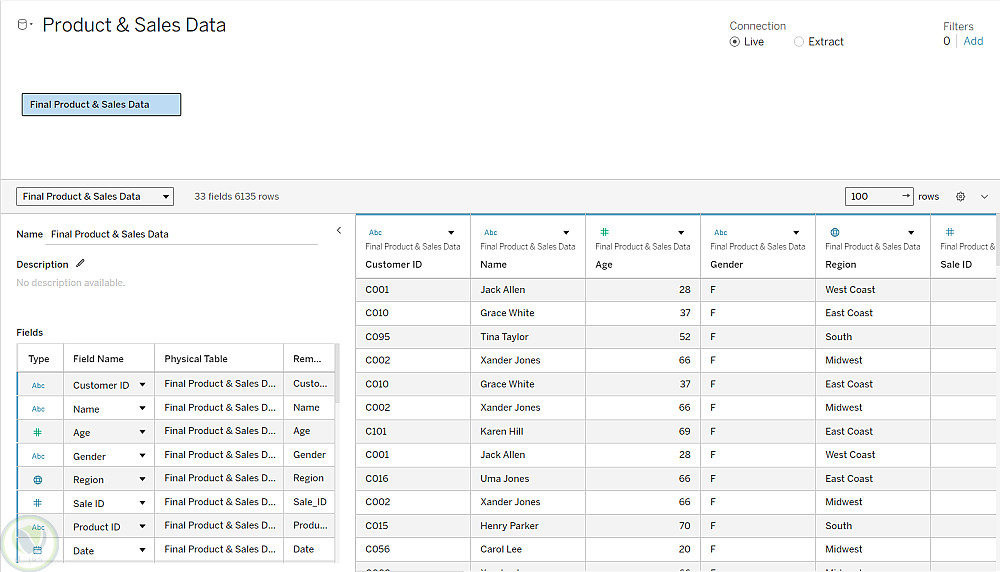Open Age field row dropdown arrow

click(142, 432)
